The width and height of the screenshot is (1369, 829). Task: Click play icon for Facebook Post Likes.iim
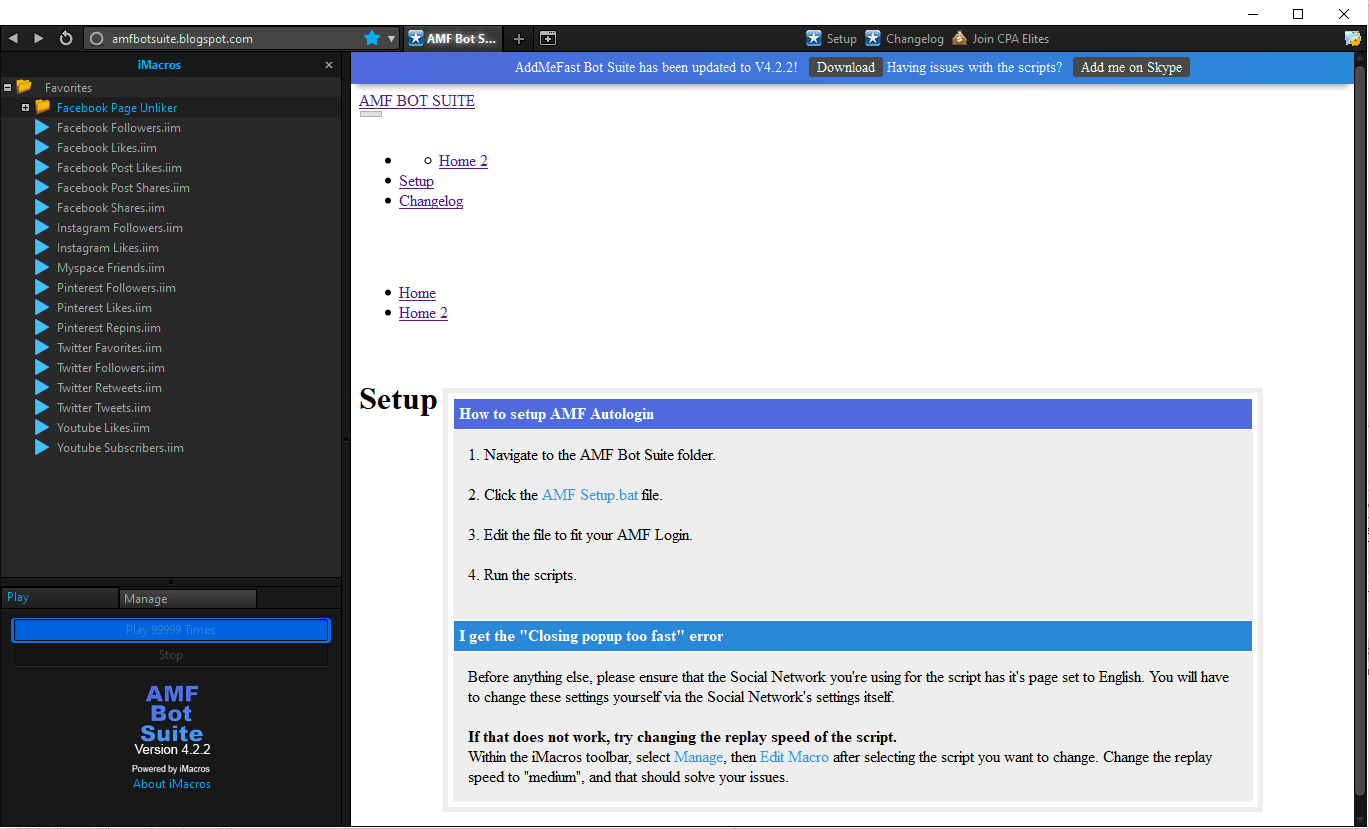click(42, 167)
